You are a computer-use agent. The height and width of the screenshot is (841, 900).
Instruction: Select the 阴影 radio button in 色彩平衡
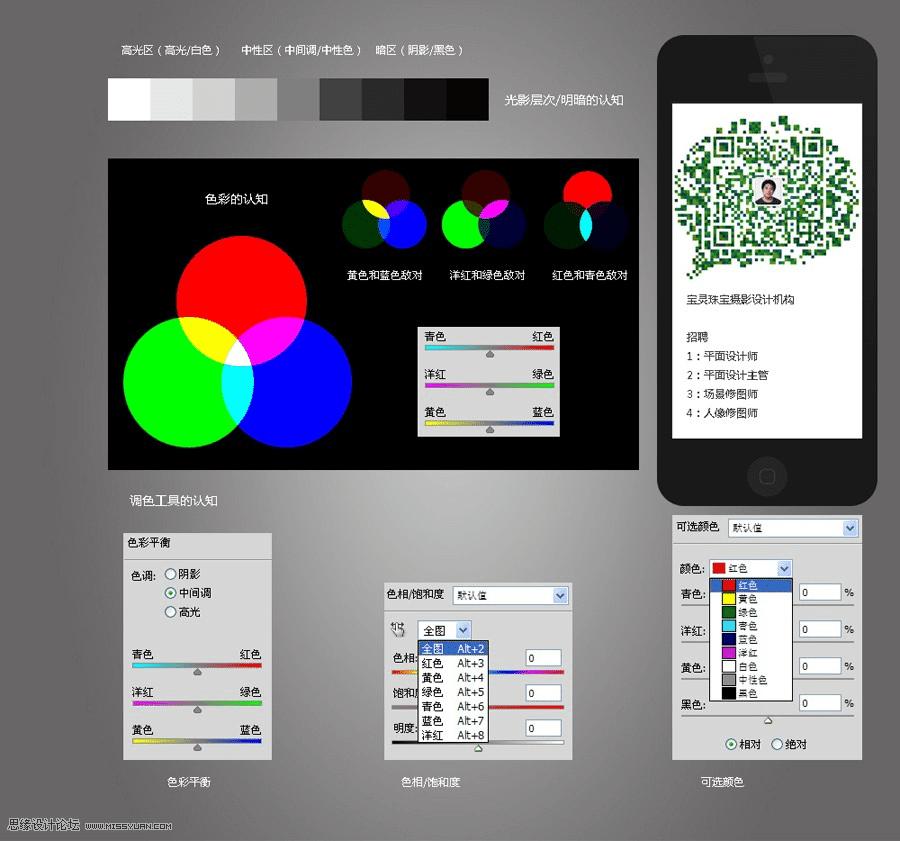click(x=170, y=574)
